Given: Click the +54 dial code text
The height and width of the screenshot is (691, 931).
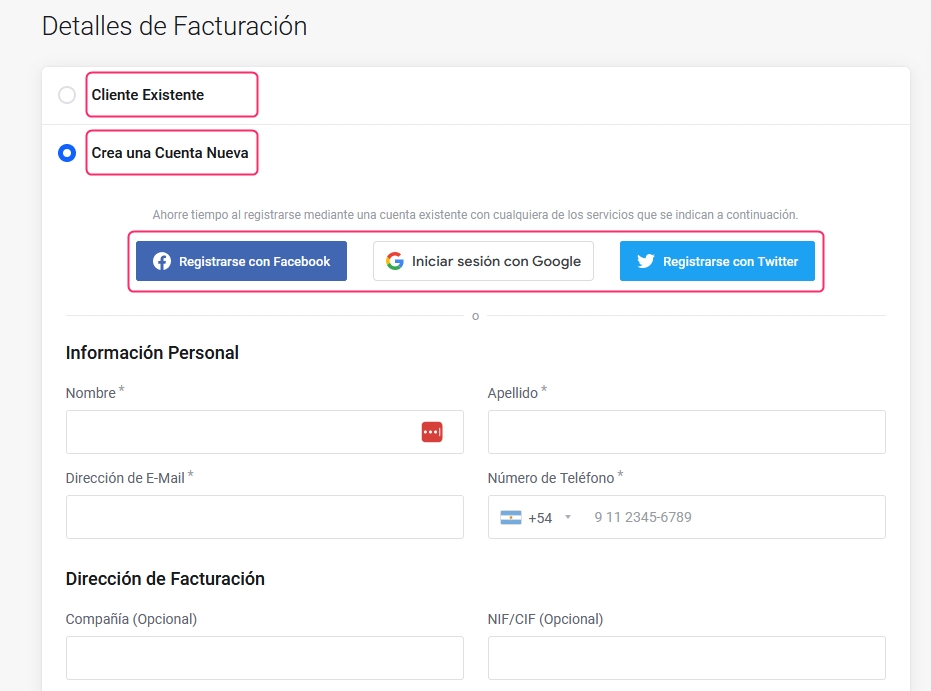Looking at the screenshot, I should [x=540, y=518].
